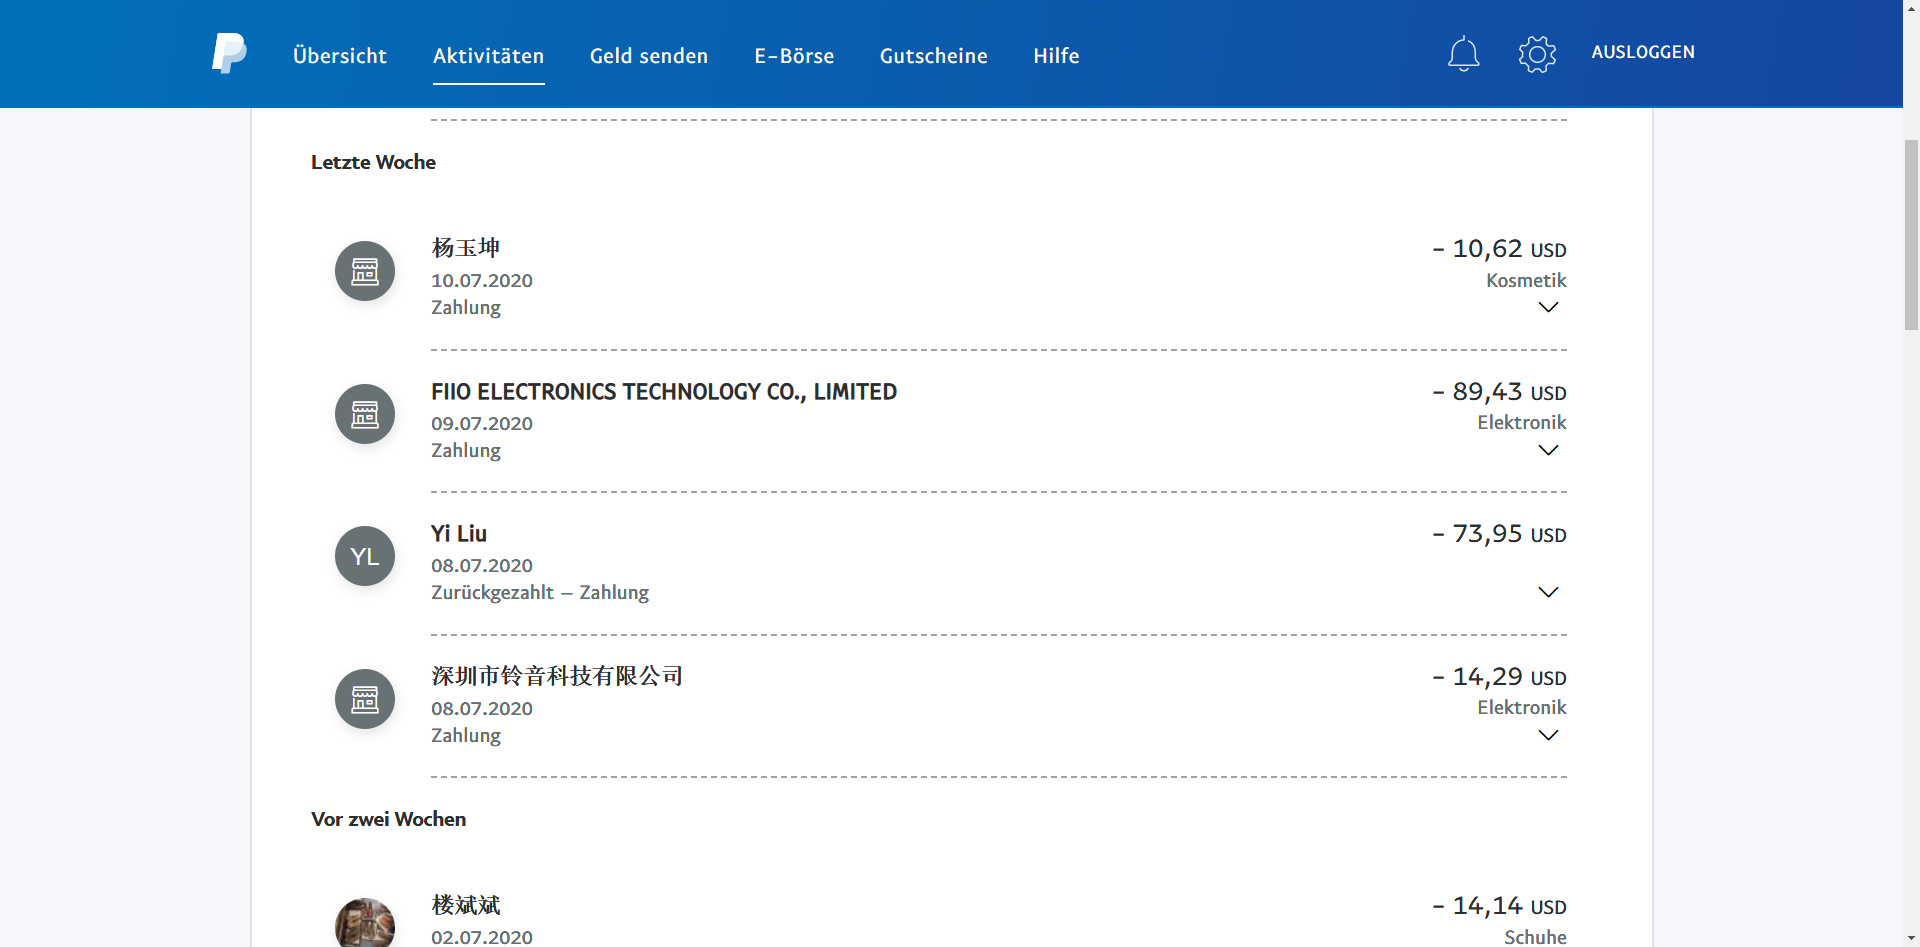Expand the 14,29 USD Elektronik transaction
This screenshot has width=1920, height=947.
(1547, 735)
